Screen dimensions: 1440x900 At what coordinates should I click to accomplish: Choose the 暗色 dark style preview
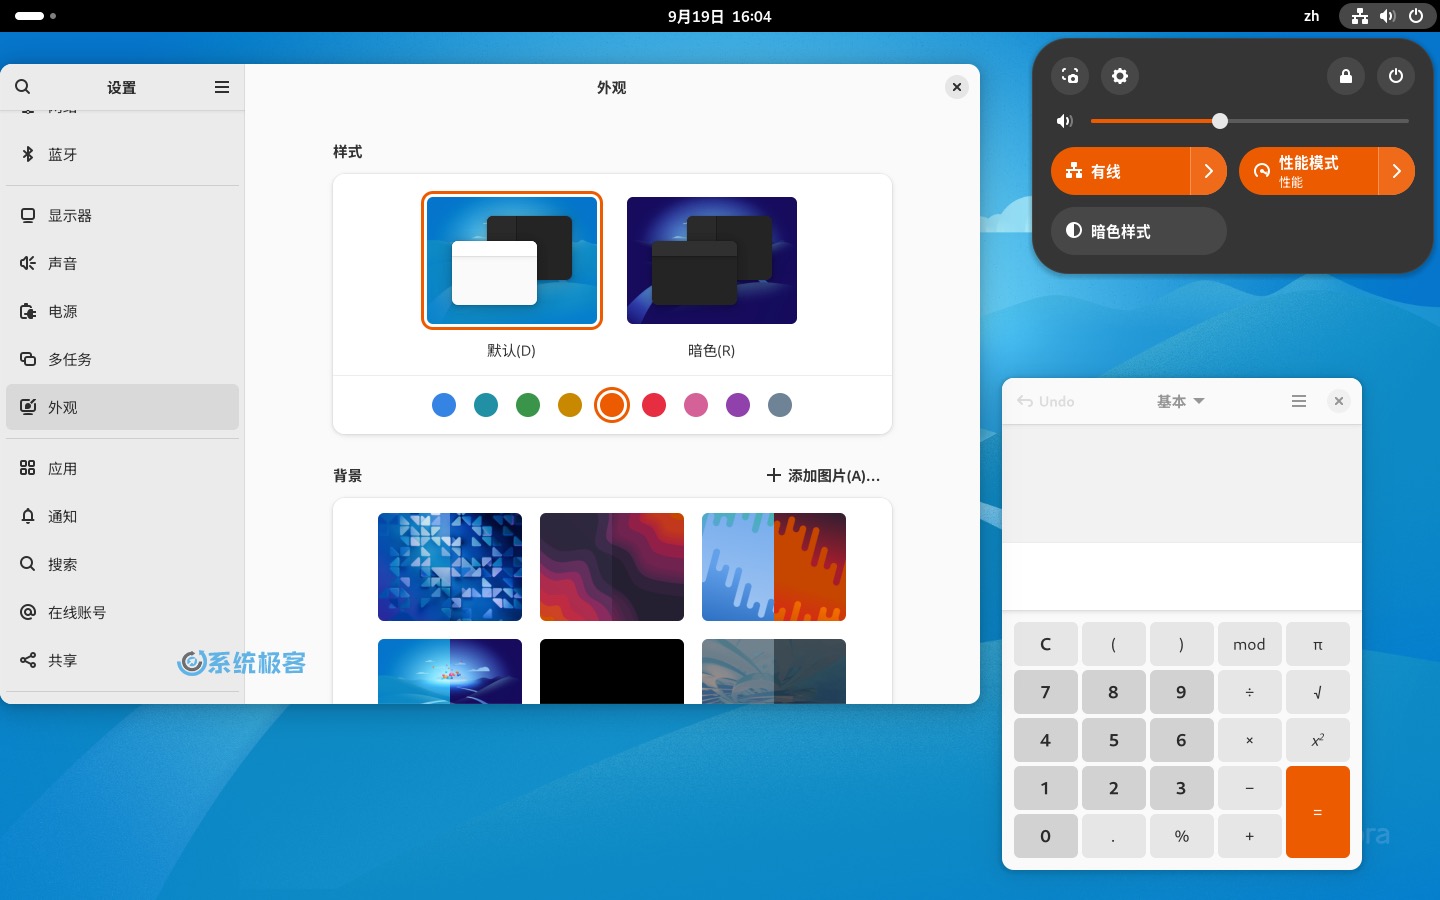pos(712,260)
